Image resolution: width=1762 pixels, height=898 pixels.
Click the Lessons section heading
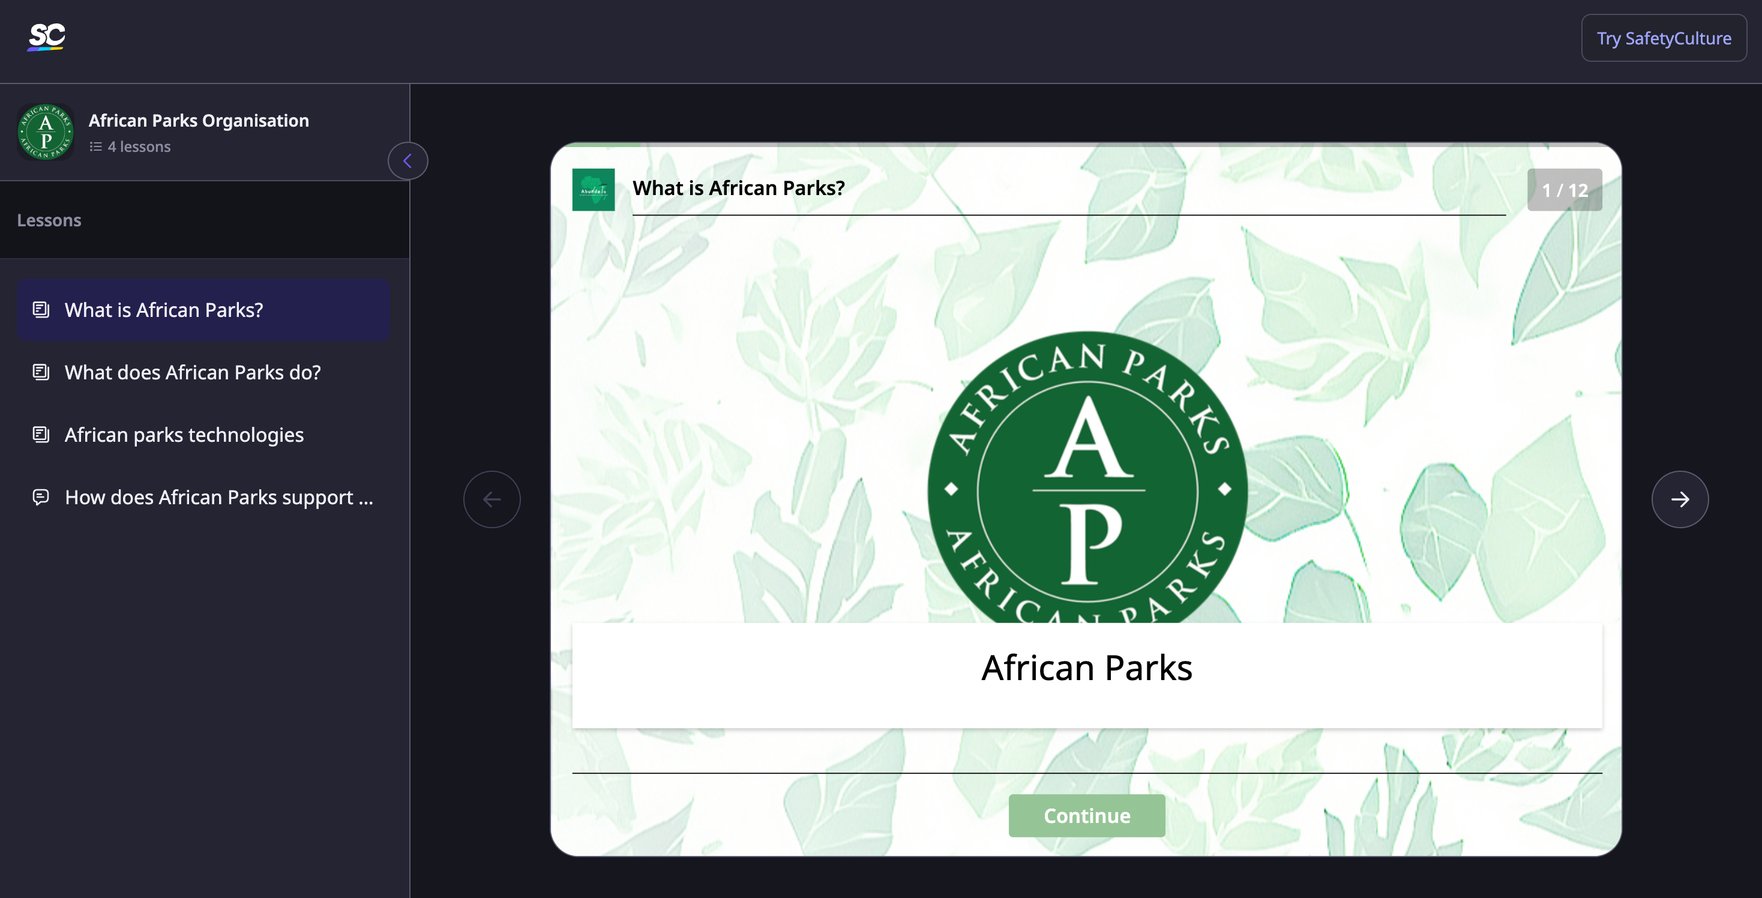(49, 220)
